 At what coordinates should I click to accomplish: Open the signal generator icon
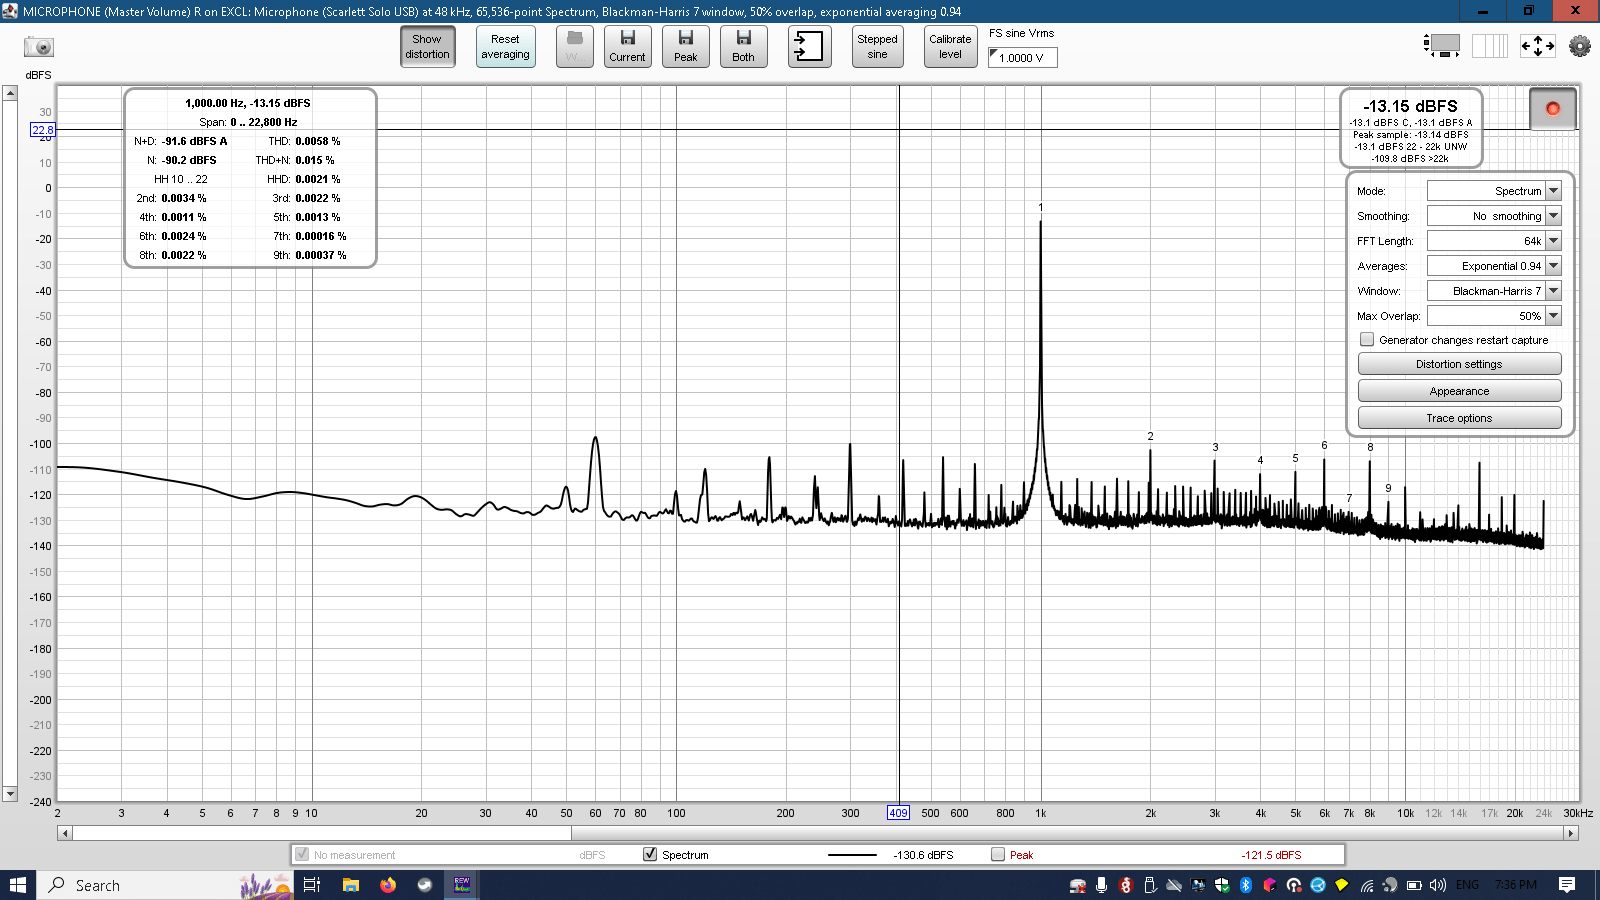(x=809, y=46)
